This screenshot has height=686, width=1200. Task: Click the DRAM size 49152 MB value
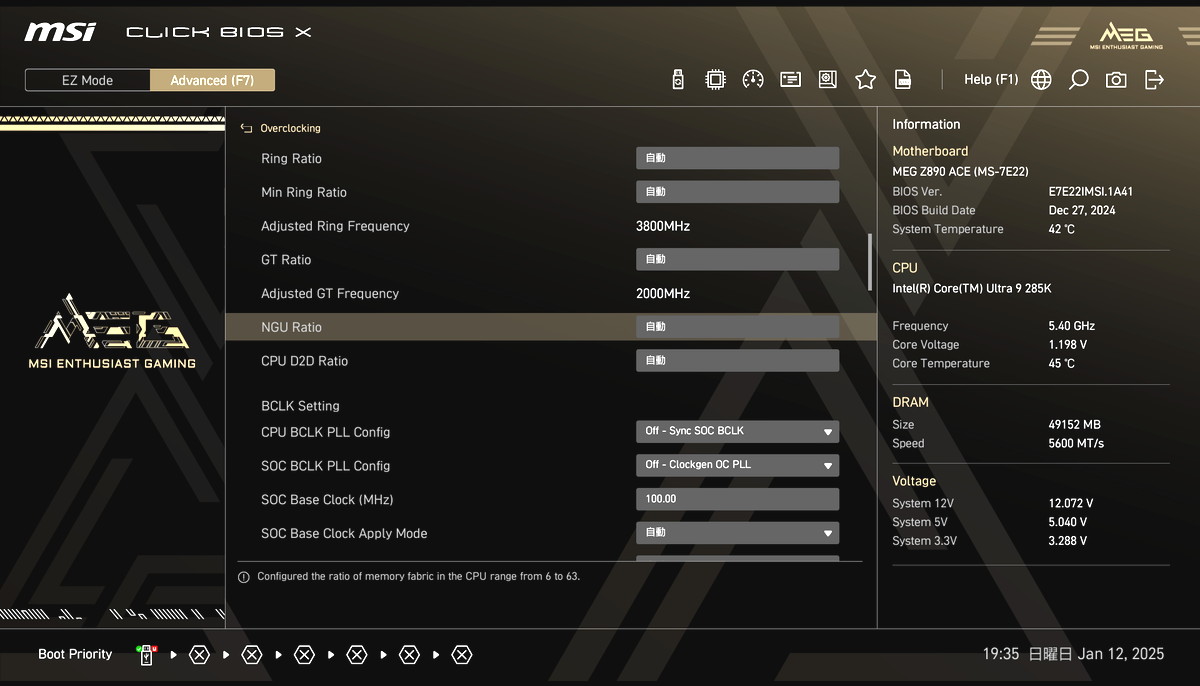[1074, 425]
